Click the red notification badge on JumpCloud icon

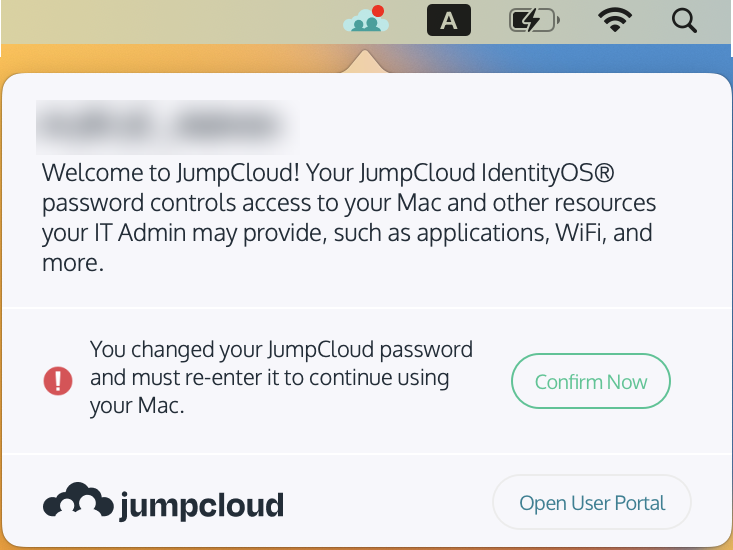(379, 12)
